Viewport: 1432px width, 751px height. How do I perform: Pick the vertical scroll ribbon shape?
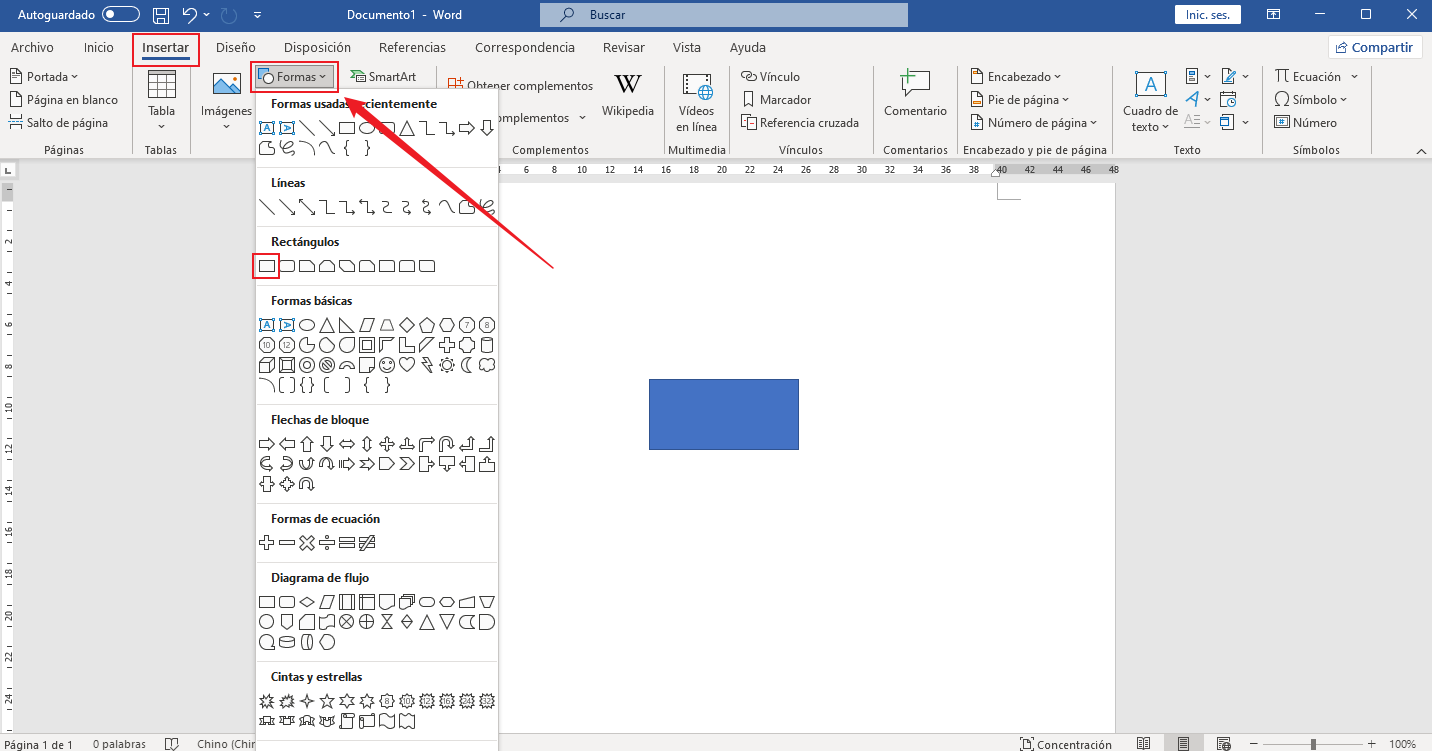point(347,721)
